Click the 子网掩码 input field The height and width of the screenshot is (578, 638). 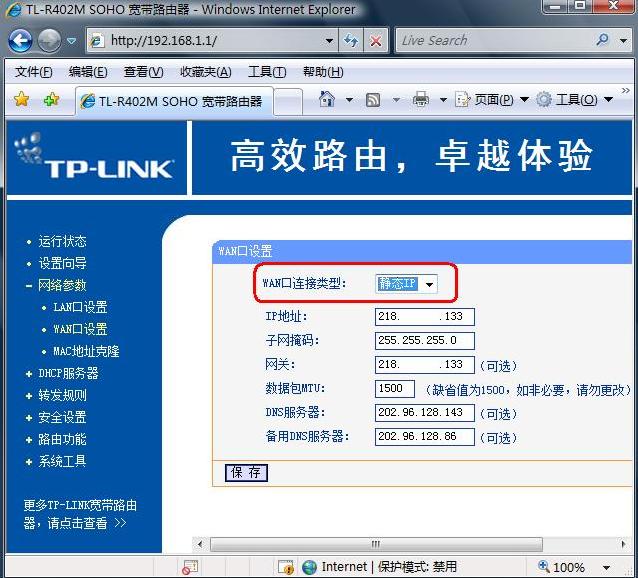pyautogui.click(x=424, y=340)
